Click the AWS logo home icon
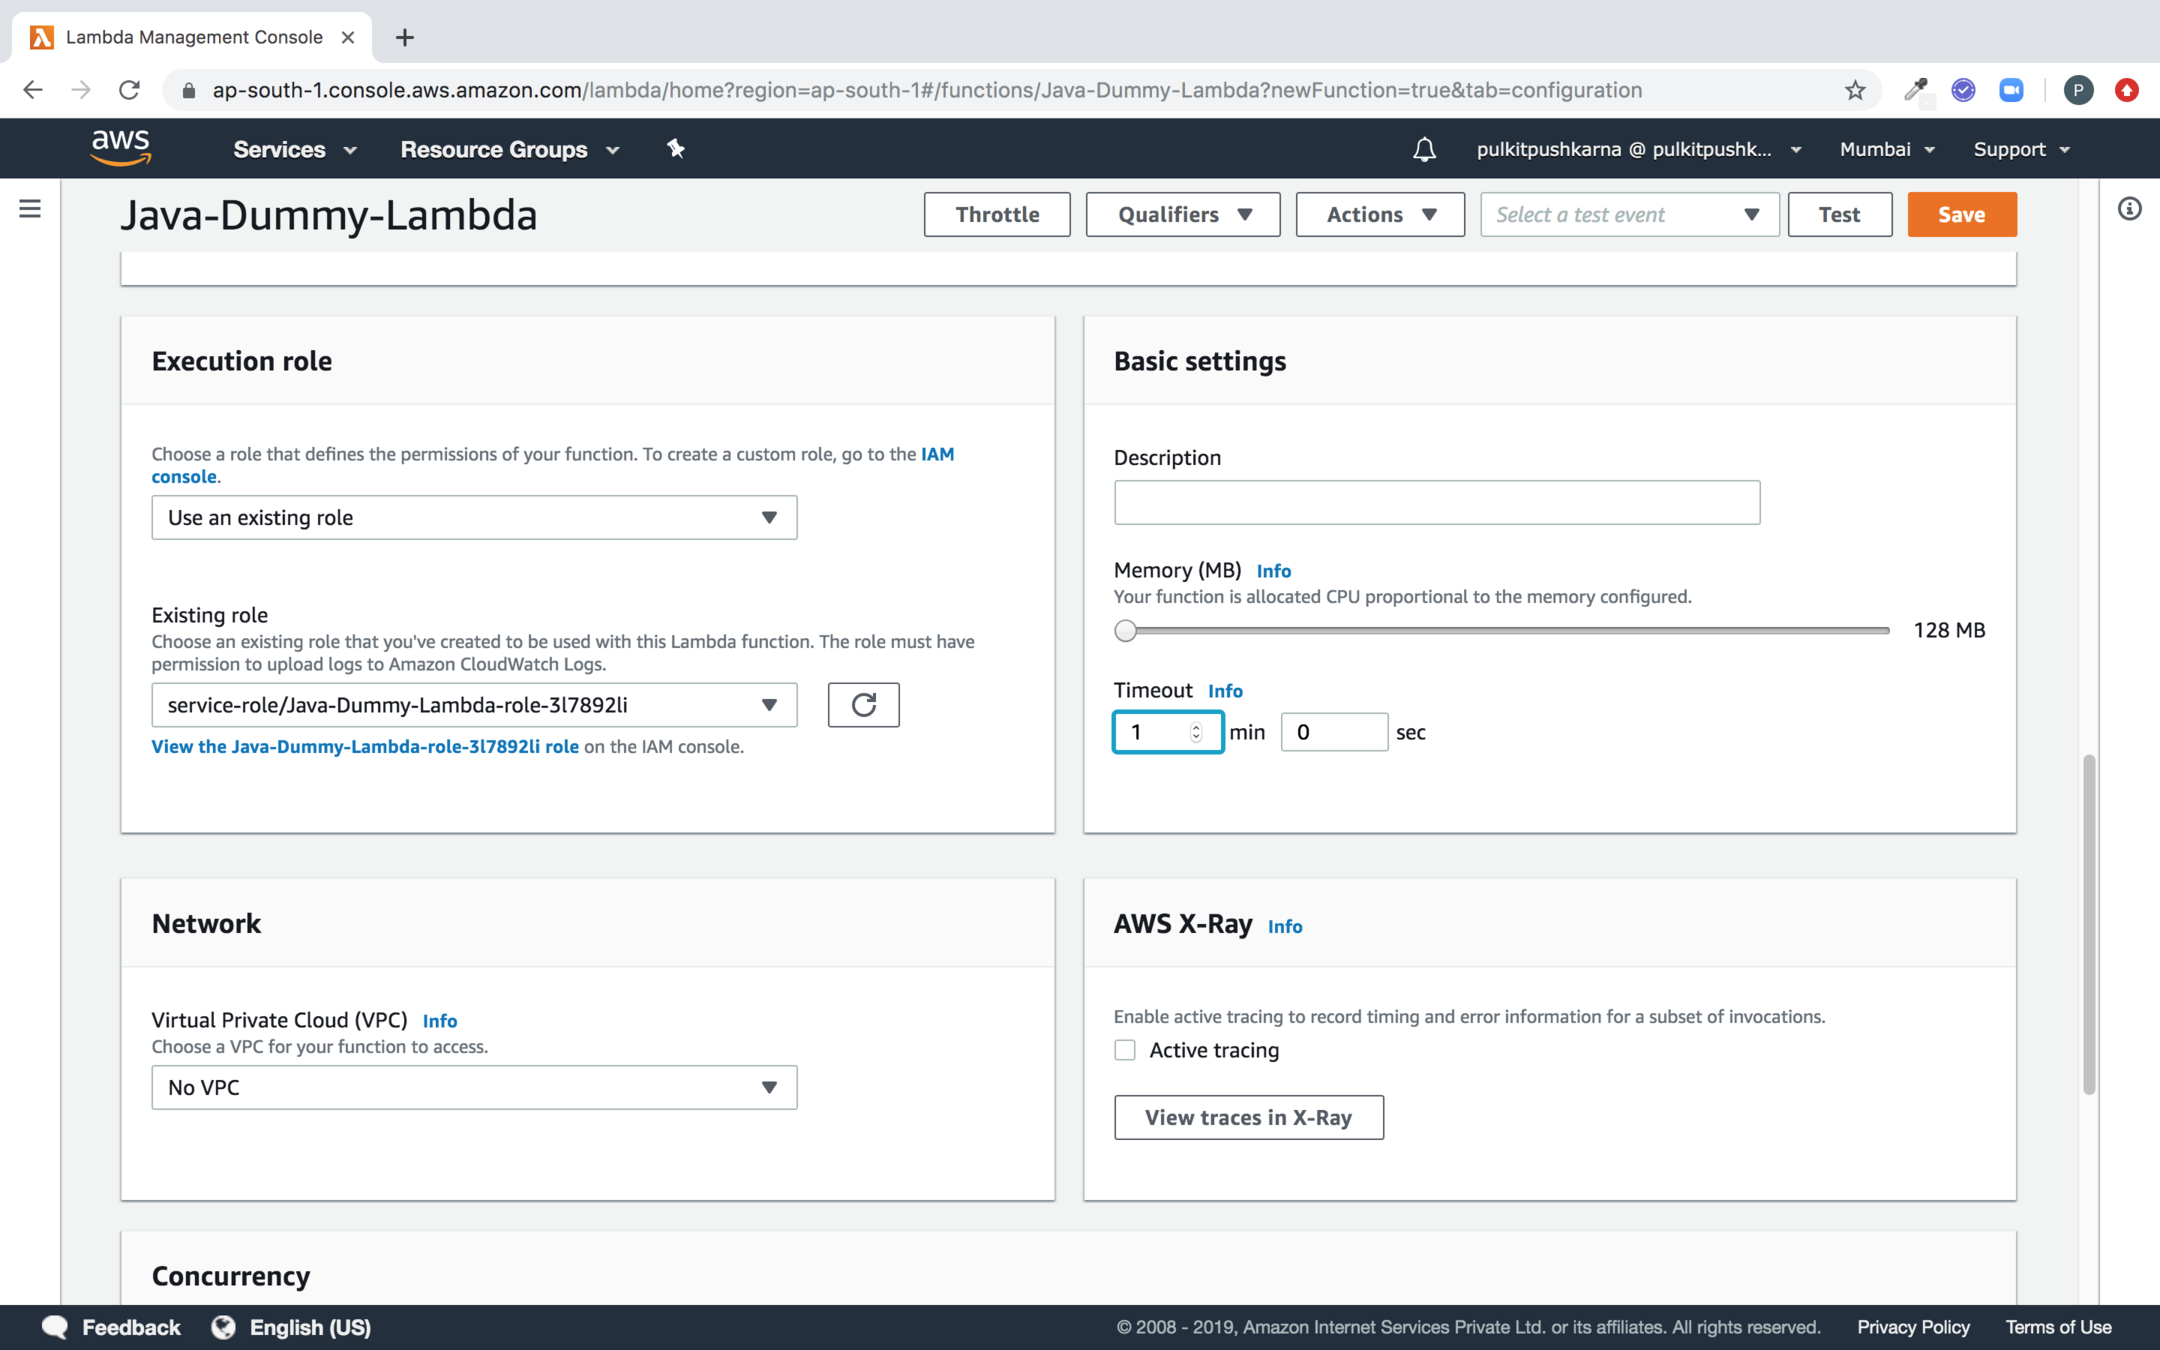 pyautogui.click(x=120, y=148)
